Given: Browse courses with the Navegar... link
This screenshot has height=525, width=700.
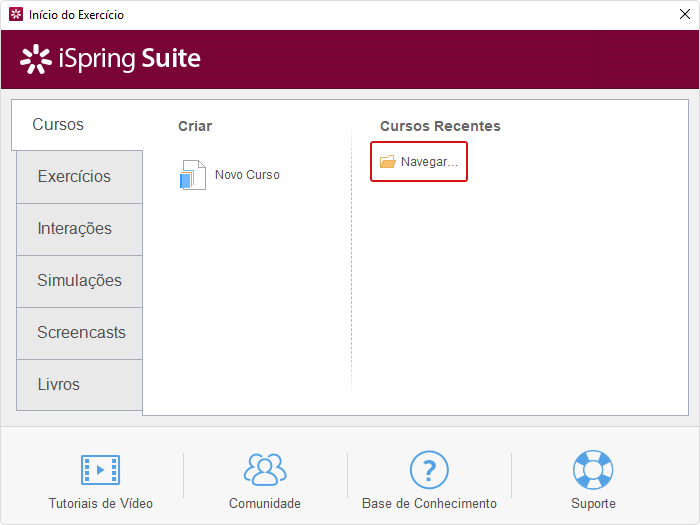Looking at the screenshot, I should click(x=429, y=162).
